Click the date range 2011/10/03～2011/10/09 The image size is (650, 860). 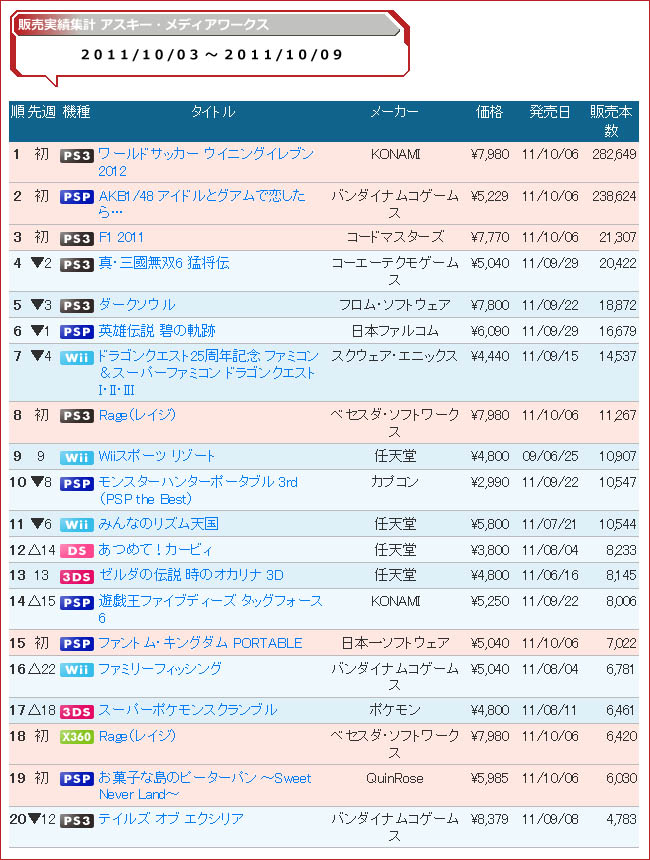point(212,55)
